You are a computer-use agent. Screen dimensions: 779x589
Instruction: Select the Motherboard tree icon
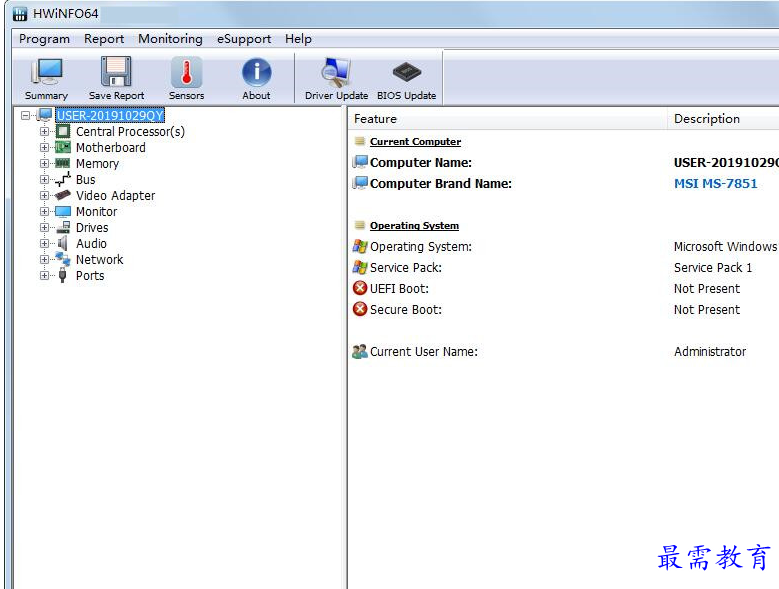(63, 147)
